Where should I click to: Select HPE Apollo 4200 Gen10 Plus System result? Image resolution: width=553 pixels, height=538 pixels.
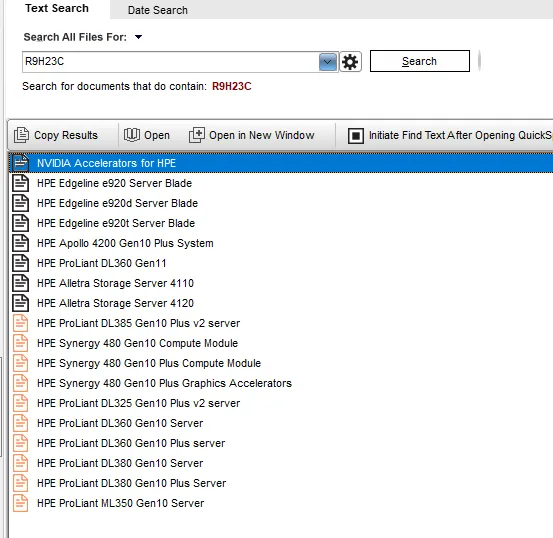[x=125, y=243]
